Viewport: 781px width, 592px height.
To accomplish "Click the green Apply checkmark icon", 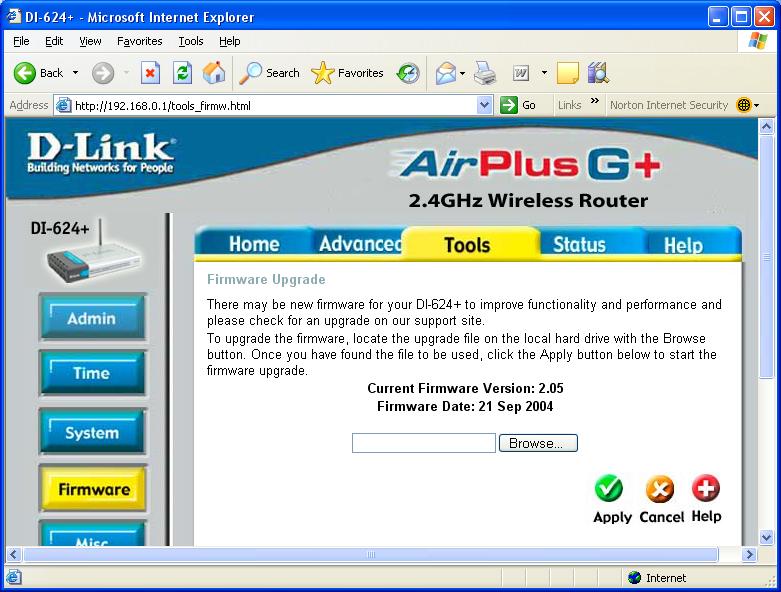I will pos(609,488).
